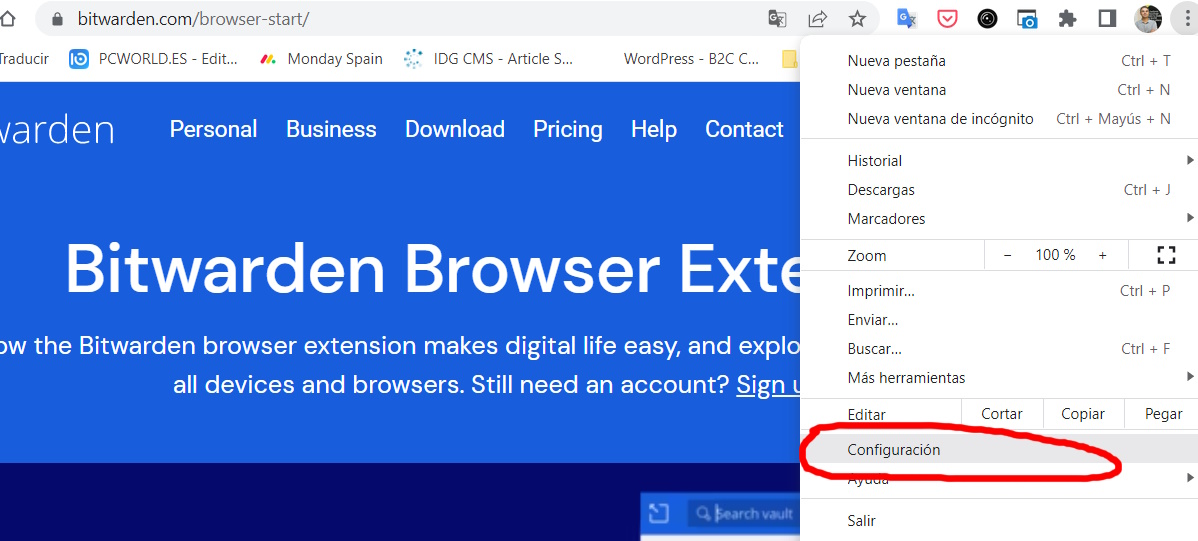Select Imprimir menu item

click(x=999, y=291)
